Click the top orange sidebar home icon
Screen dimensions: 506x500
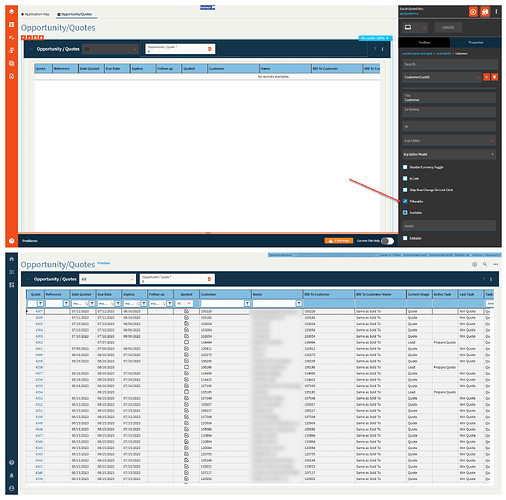(12, 11)
